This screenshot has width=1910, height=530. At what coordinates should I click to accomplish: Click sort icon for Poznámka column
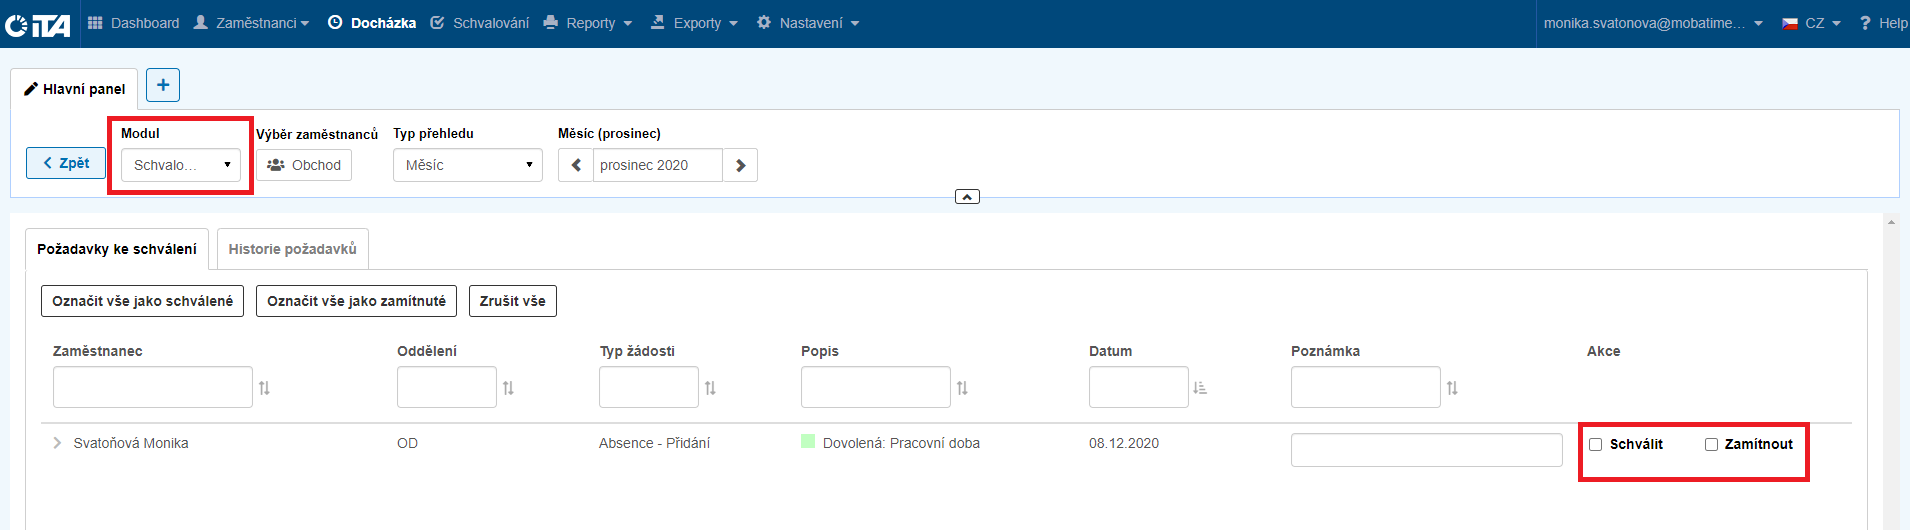pyautogui.click(x=1452, y=388)
